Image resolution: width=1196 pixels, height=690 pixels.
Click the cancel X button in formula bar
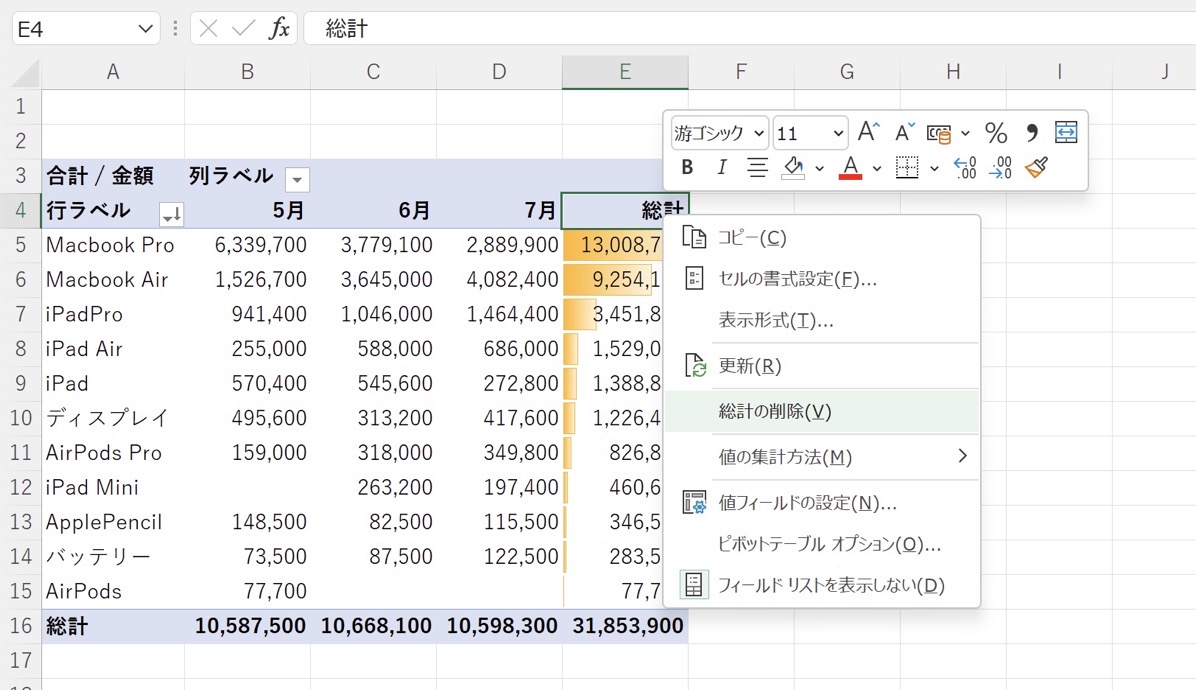208,29
